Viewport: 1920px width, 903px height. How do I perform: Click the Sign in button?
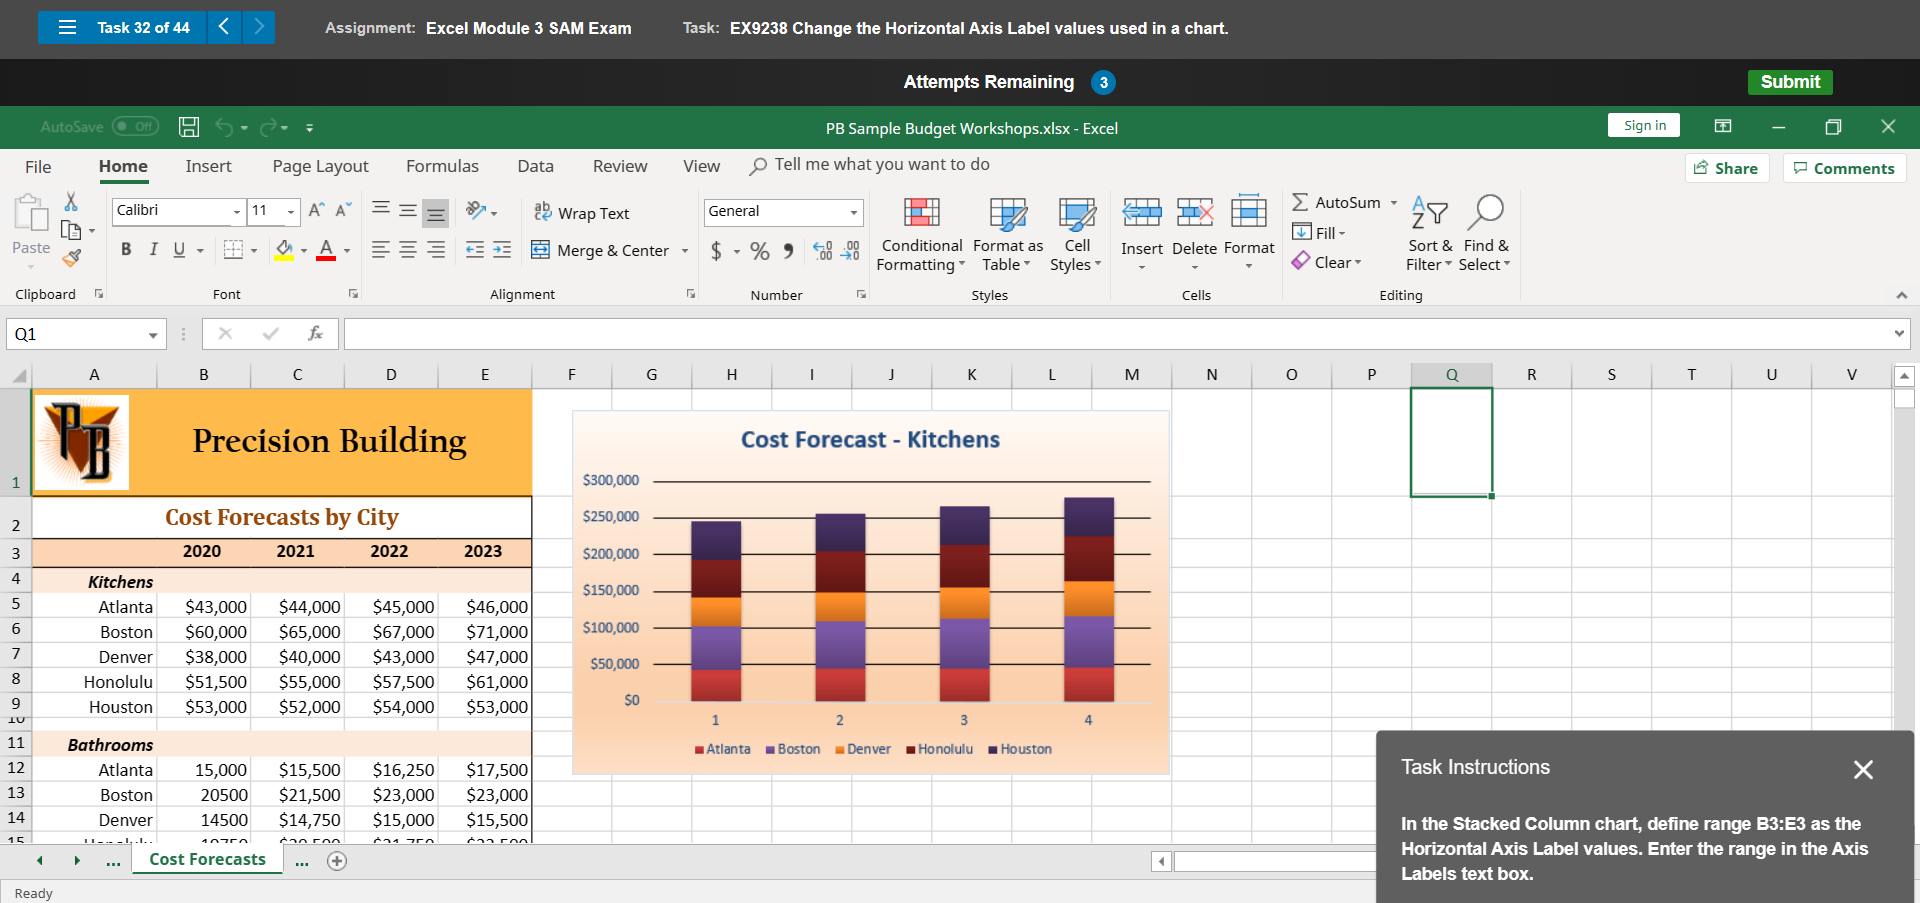tap(1644, 125)
